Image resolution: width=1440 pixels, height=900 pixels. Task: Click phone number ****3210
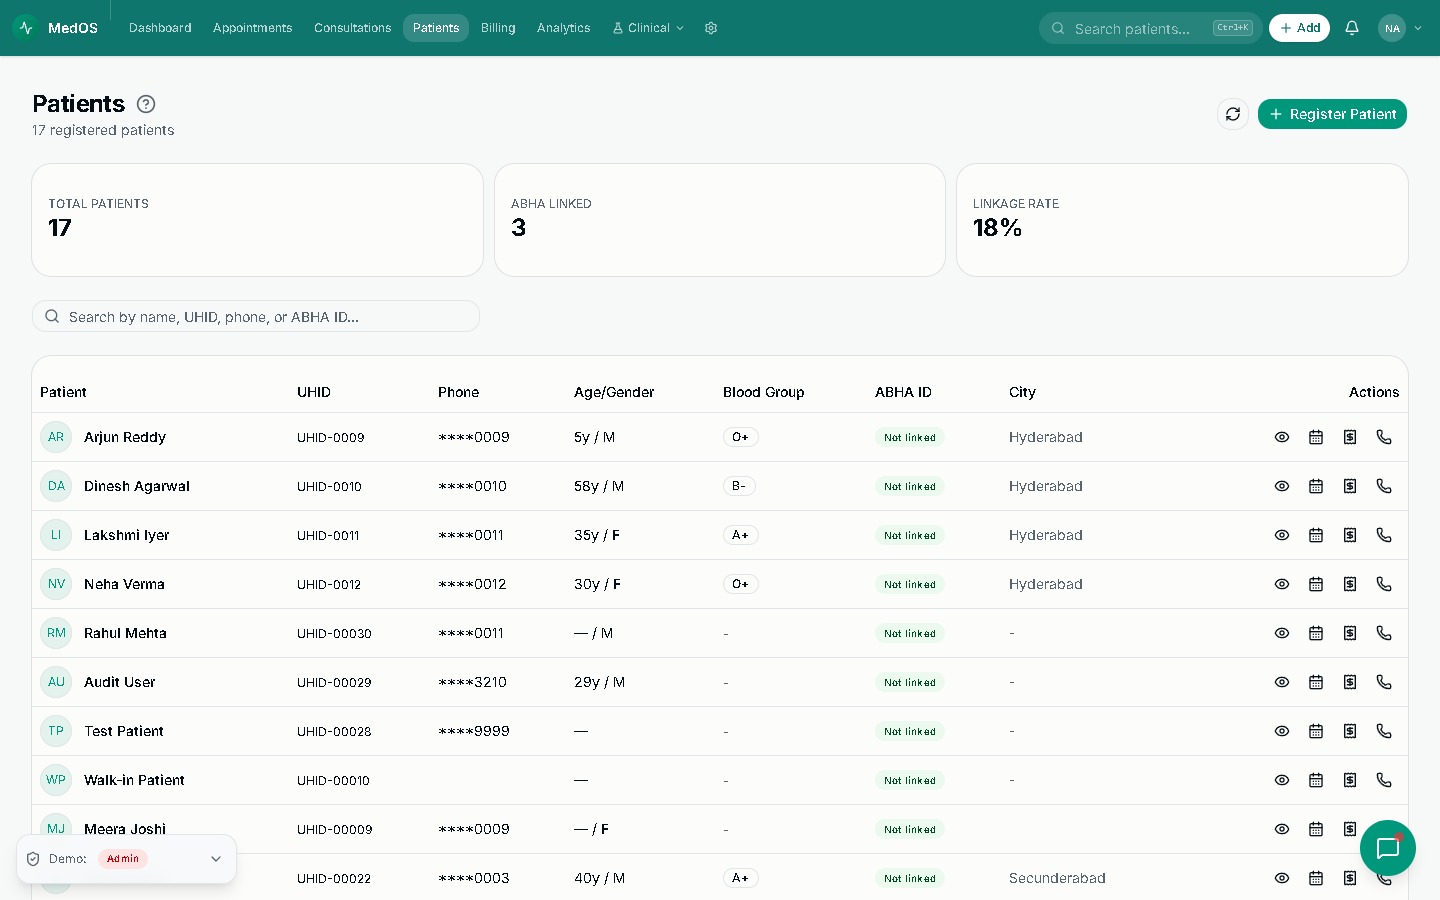(472, 682)
